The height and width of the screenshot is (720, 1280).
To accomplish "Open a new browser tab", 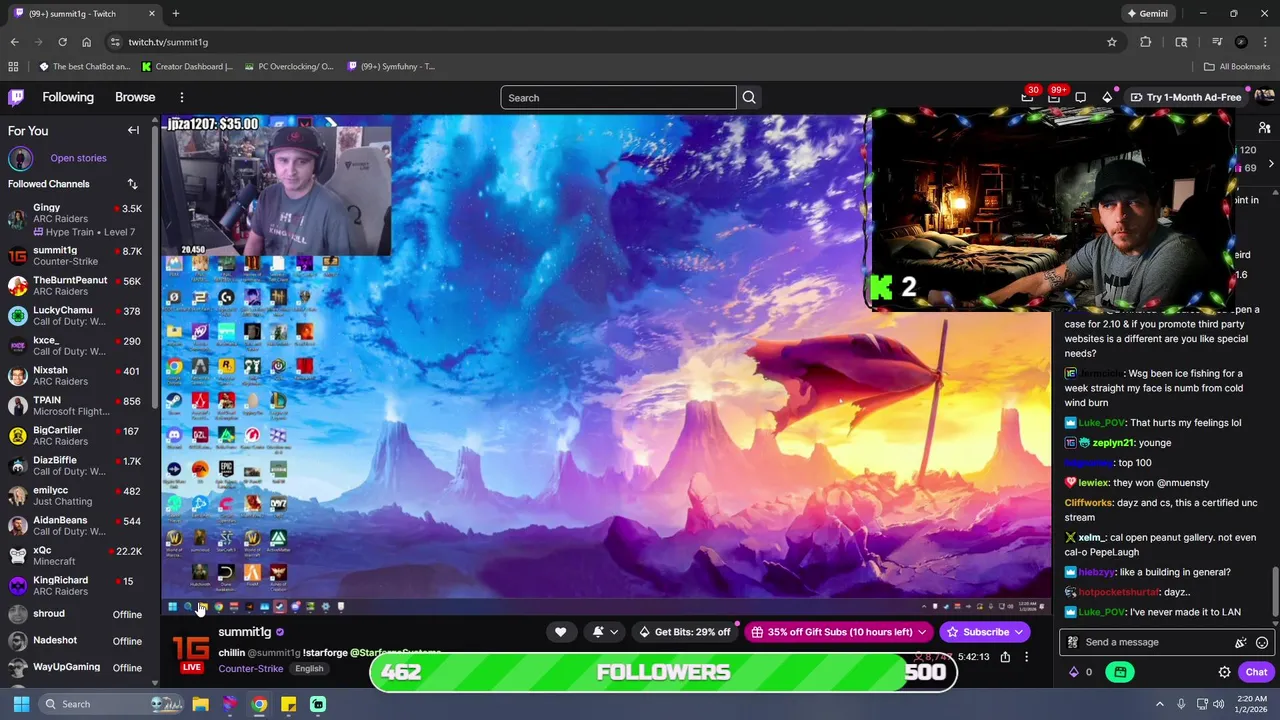I will pyautogui.click(x=176, y=13).
